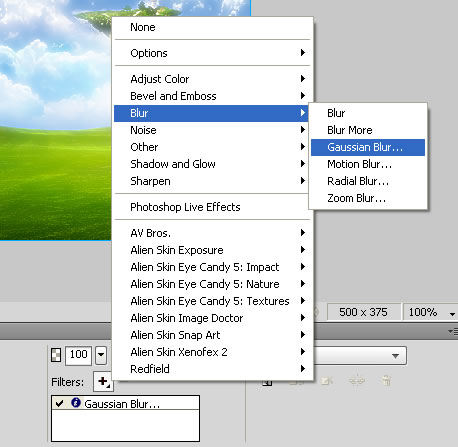Expand the combo box in properties panel
Image resolution: width=458 pixels, height=447 pixels.
point(396,356)
